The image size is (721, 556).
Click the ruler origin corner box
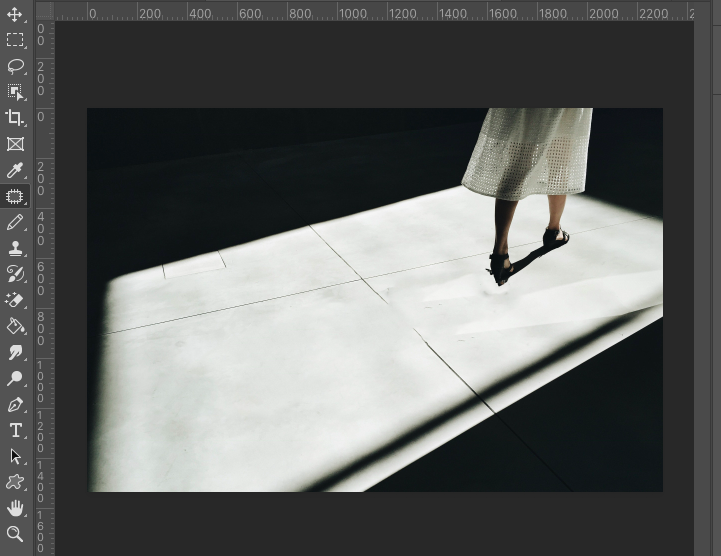45,11
